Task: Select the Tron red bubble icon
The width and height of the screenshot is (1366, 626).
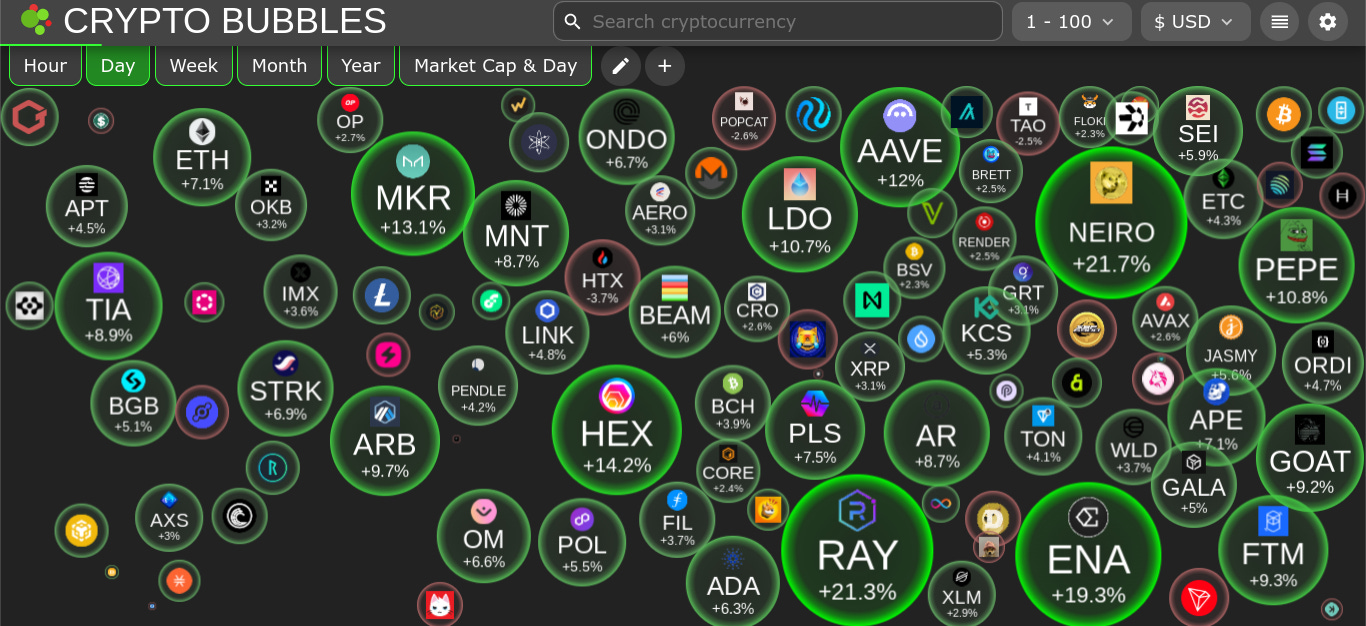Action: coord(1198,599)
